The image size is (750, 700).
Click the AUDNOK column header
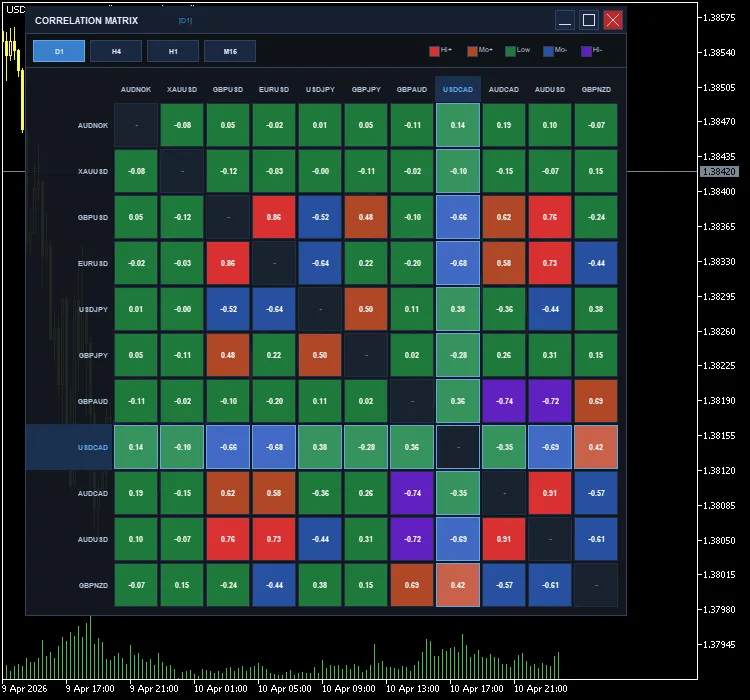tap(136, 89)
